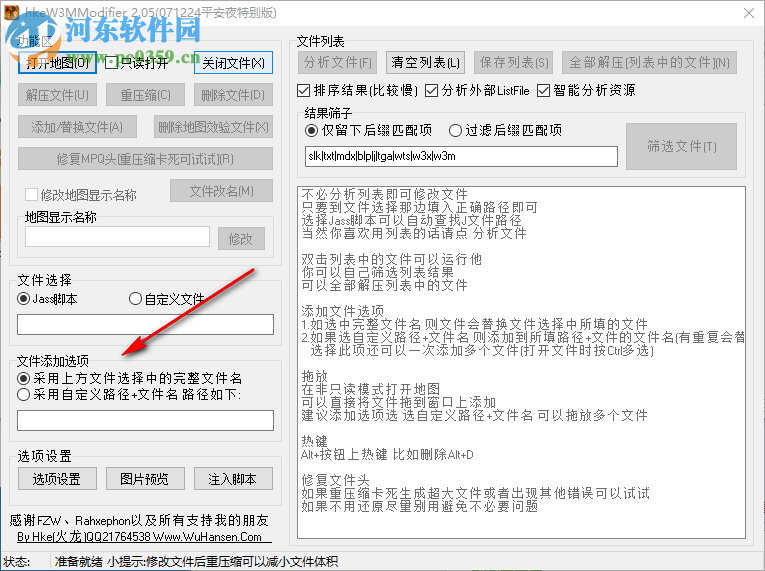Click the suffix filter input field

[461, 156]
